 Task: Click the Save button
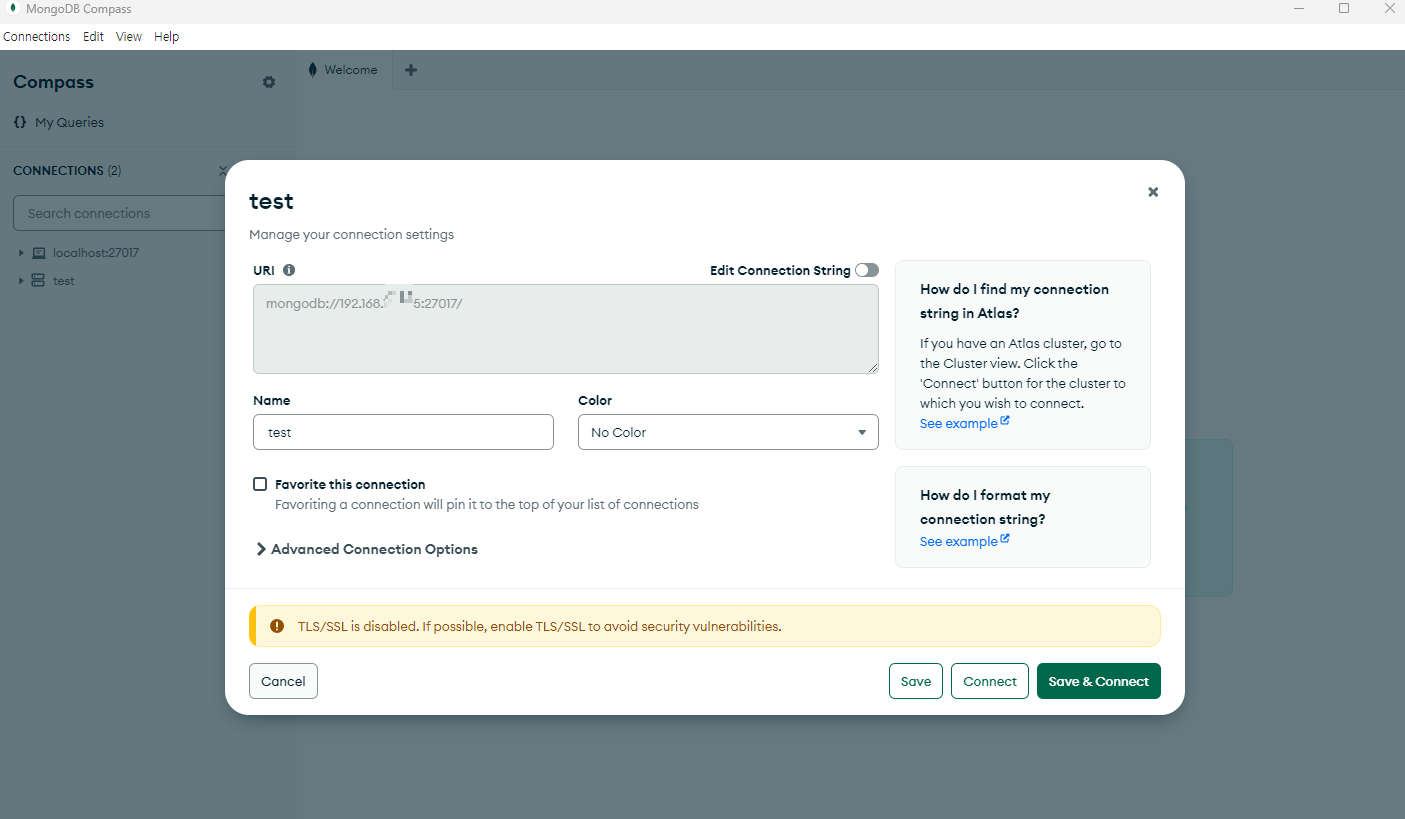coord(916,681)
